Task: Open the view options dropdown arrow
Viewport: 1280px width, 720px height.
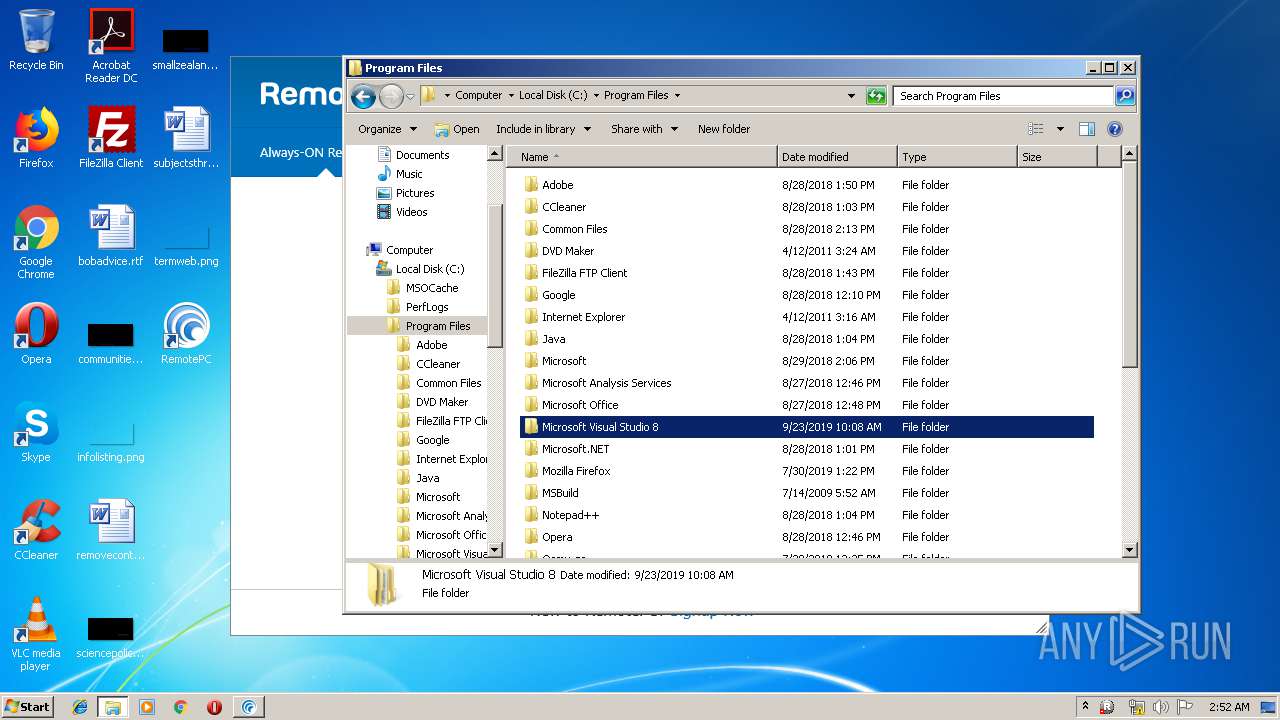Action: coord(1060,129)
